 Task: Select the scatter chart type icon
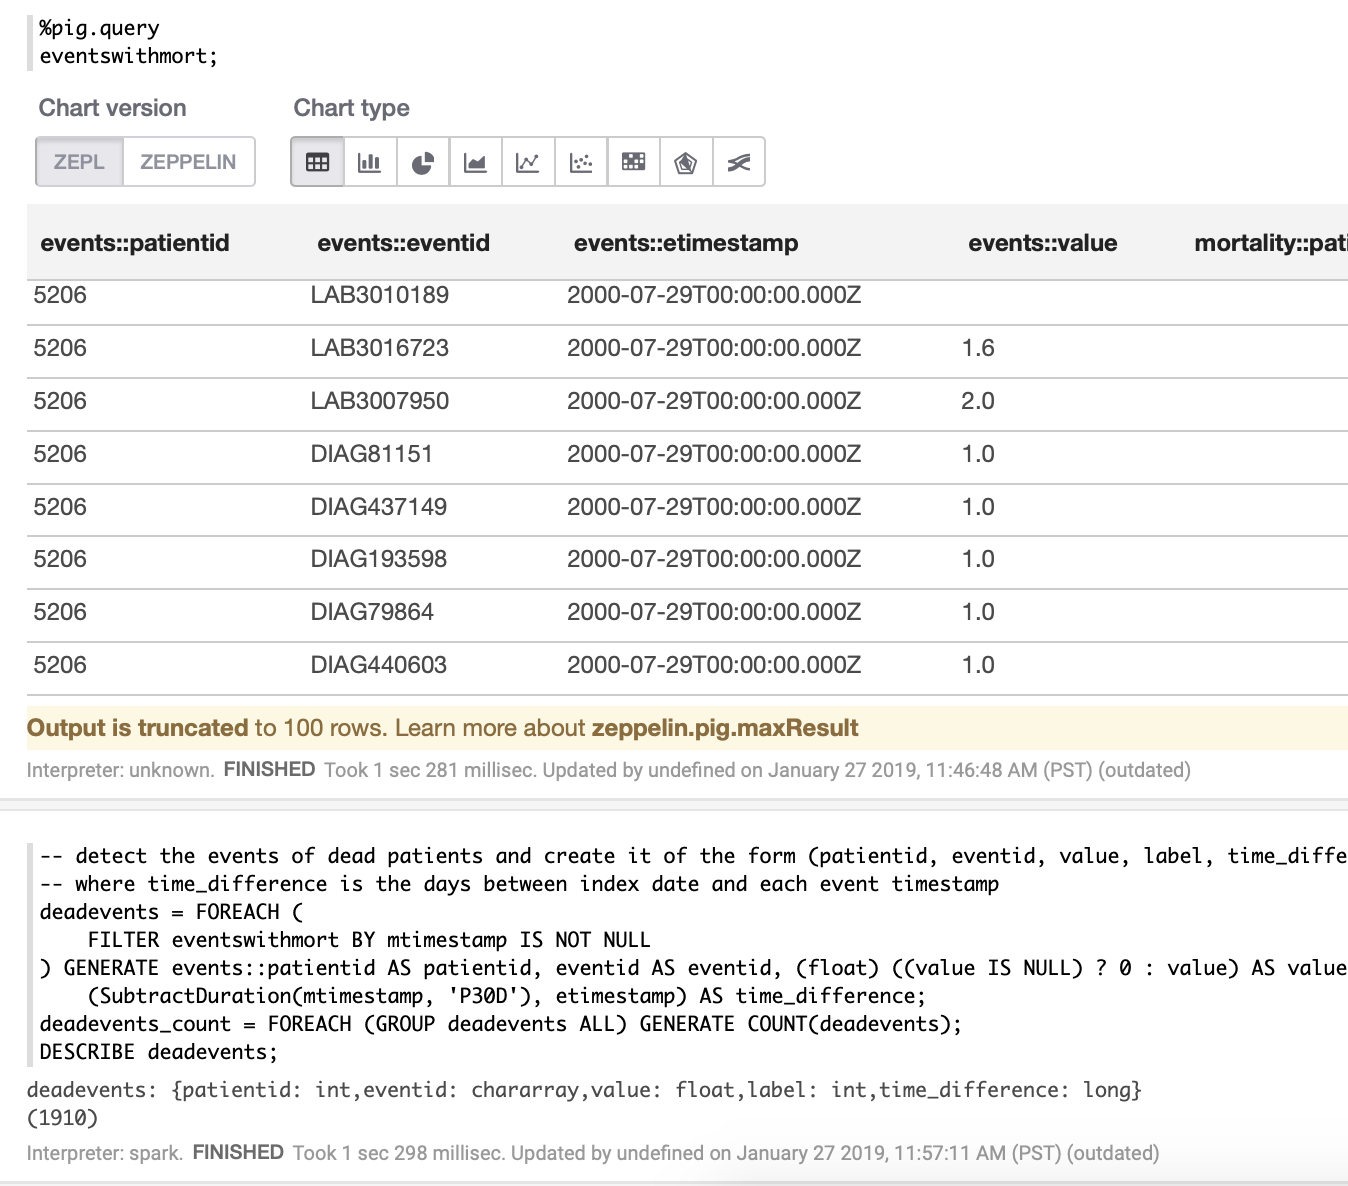click(x=581, y=162)
